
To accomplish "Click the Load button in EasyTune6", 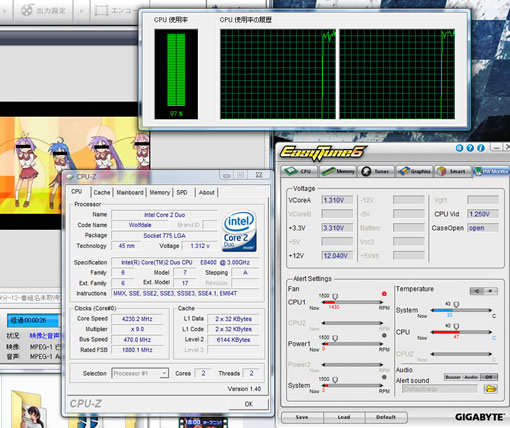I will (344, 417).
